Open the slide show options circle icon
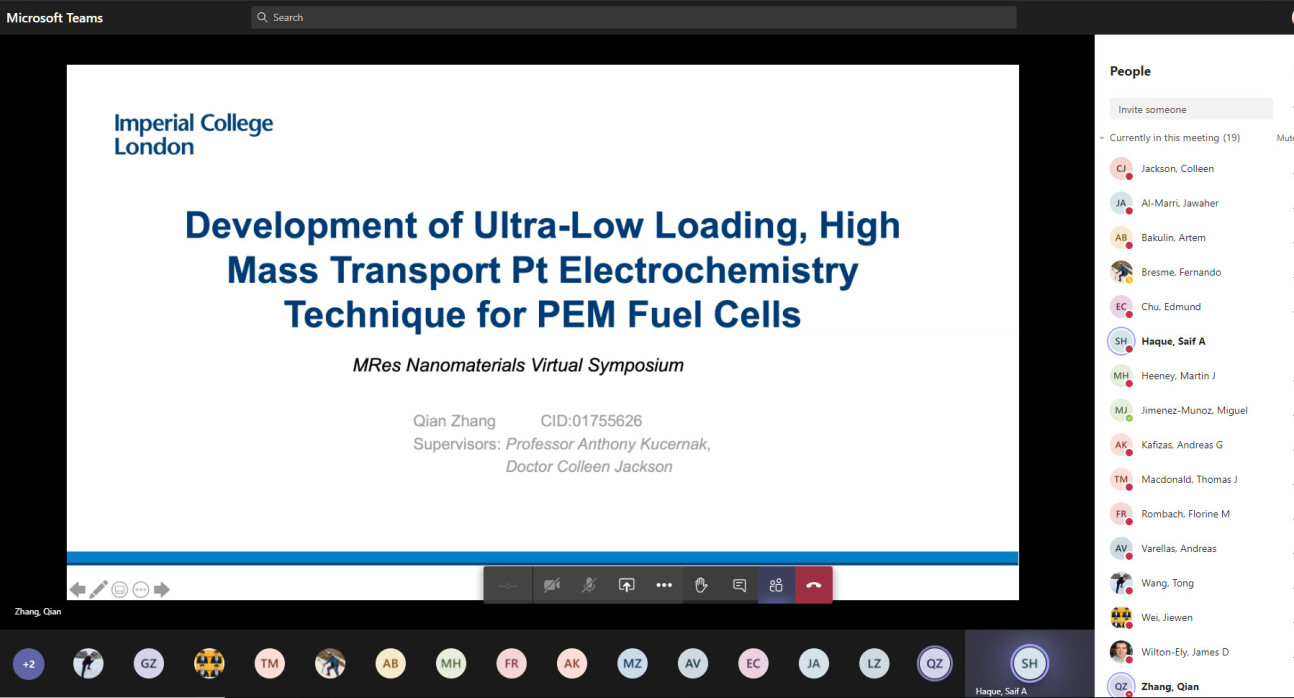1294x698 pixels. coord(141,590)
